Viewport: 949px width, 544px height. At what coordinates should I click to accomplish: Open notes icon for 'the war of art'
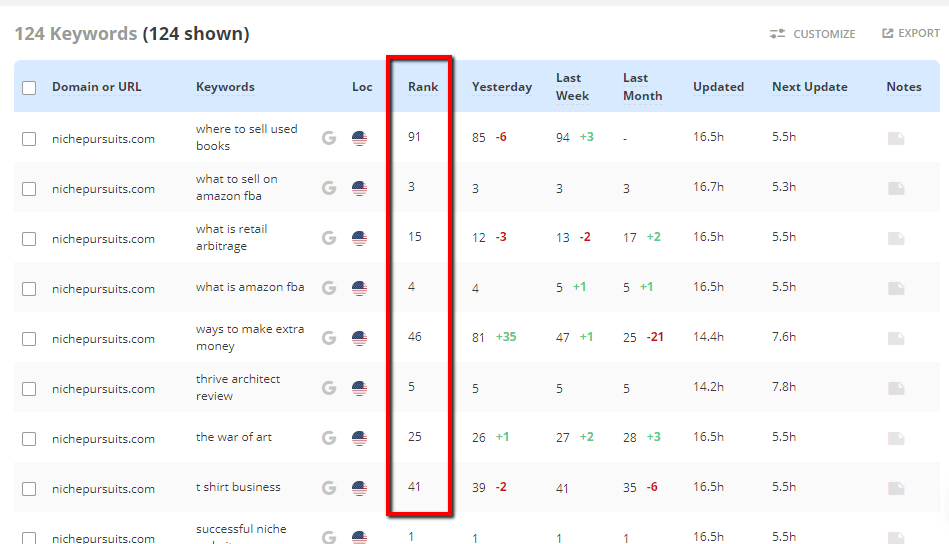(896, 438)
